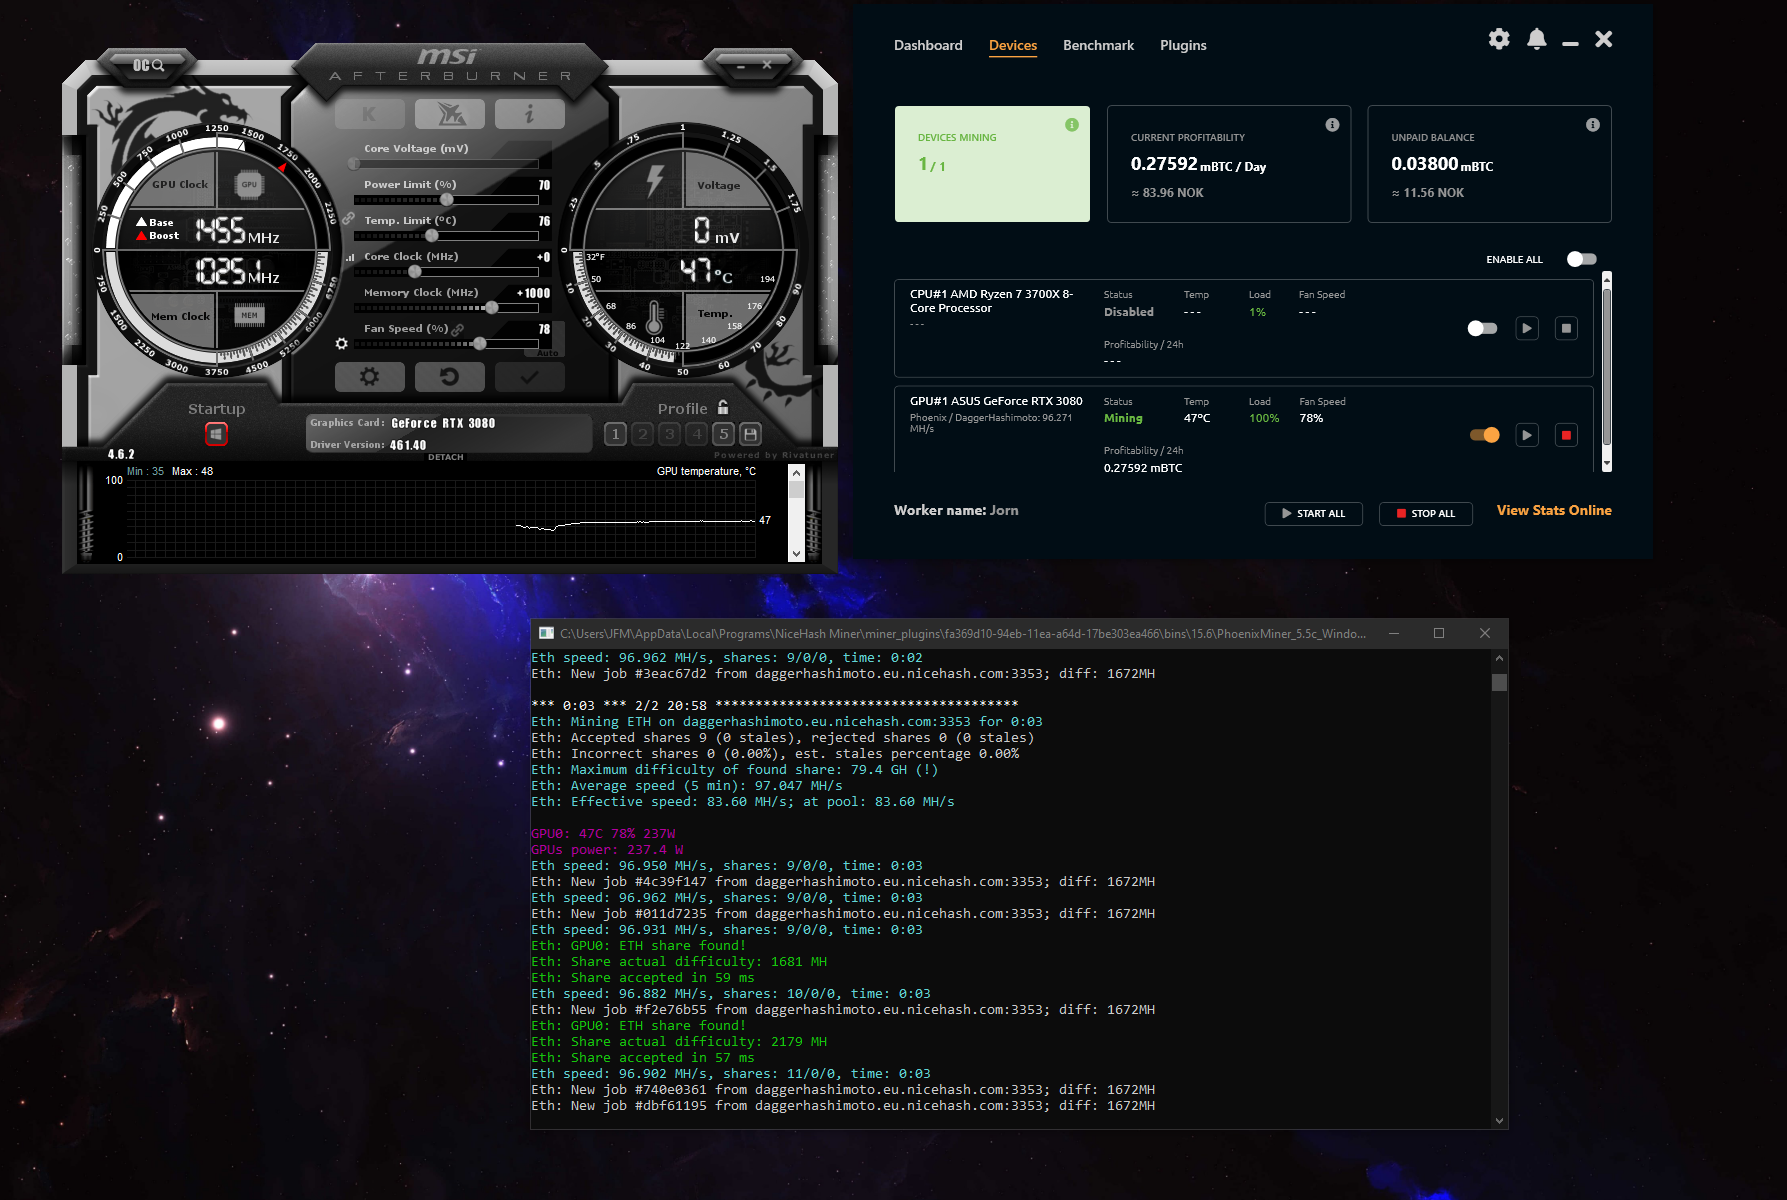The image size is (1787, 1200).
Task: Detach the Afterburner monitoring graph
Action: [x=445, y=457]
